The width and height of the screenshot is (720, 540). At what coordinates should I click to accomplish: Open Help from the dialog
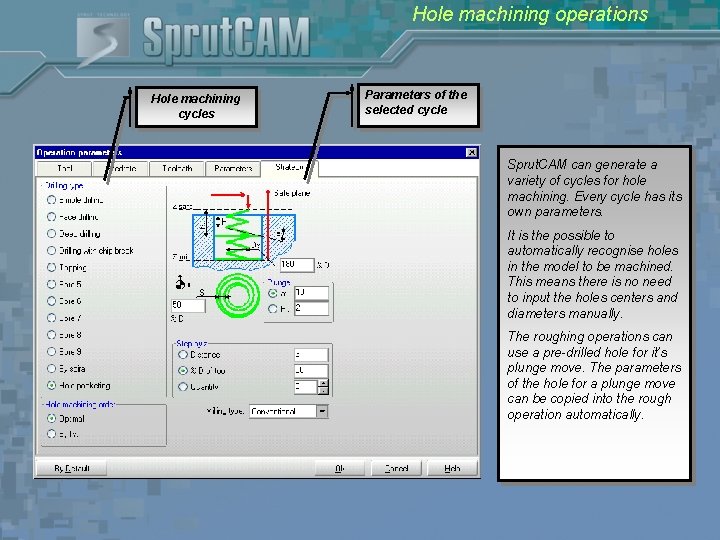(452, 468)
